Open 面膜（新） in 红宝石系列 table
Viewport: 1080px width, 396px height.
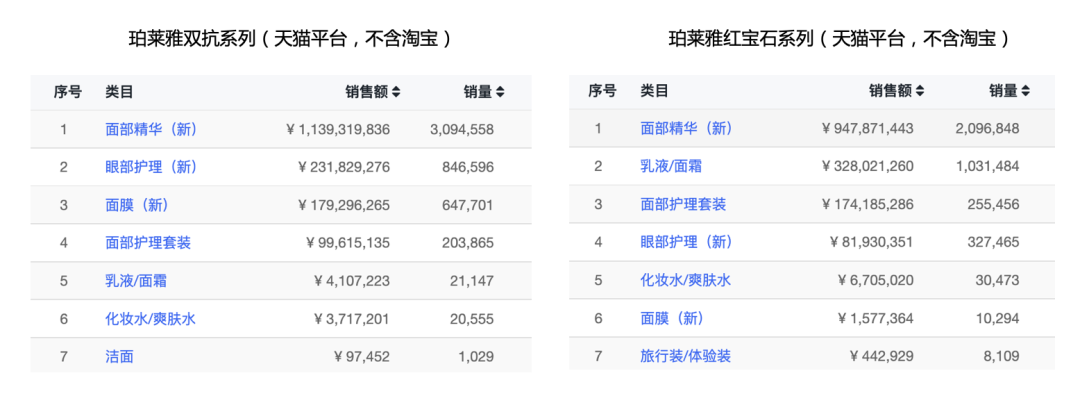point(672,318)
